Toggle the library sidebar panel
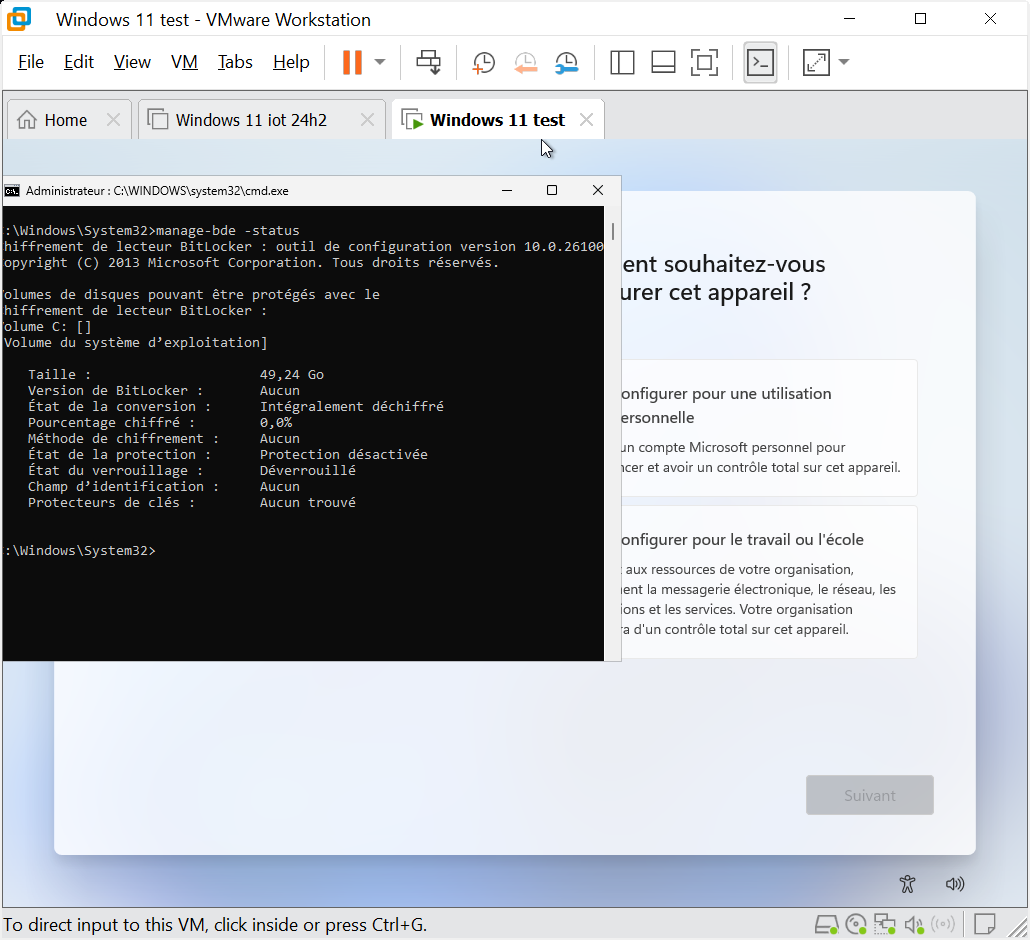This screenshot has height=940, width=1030. (621, 62)
